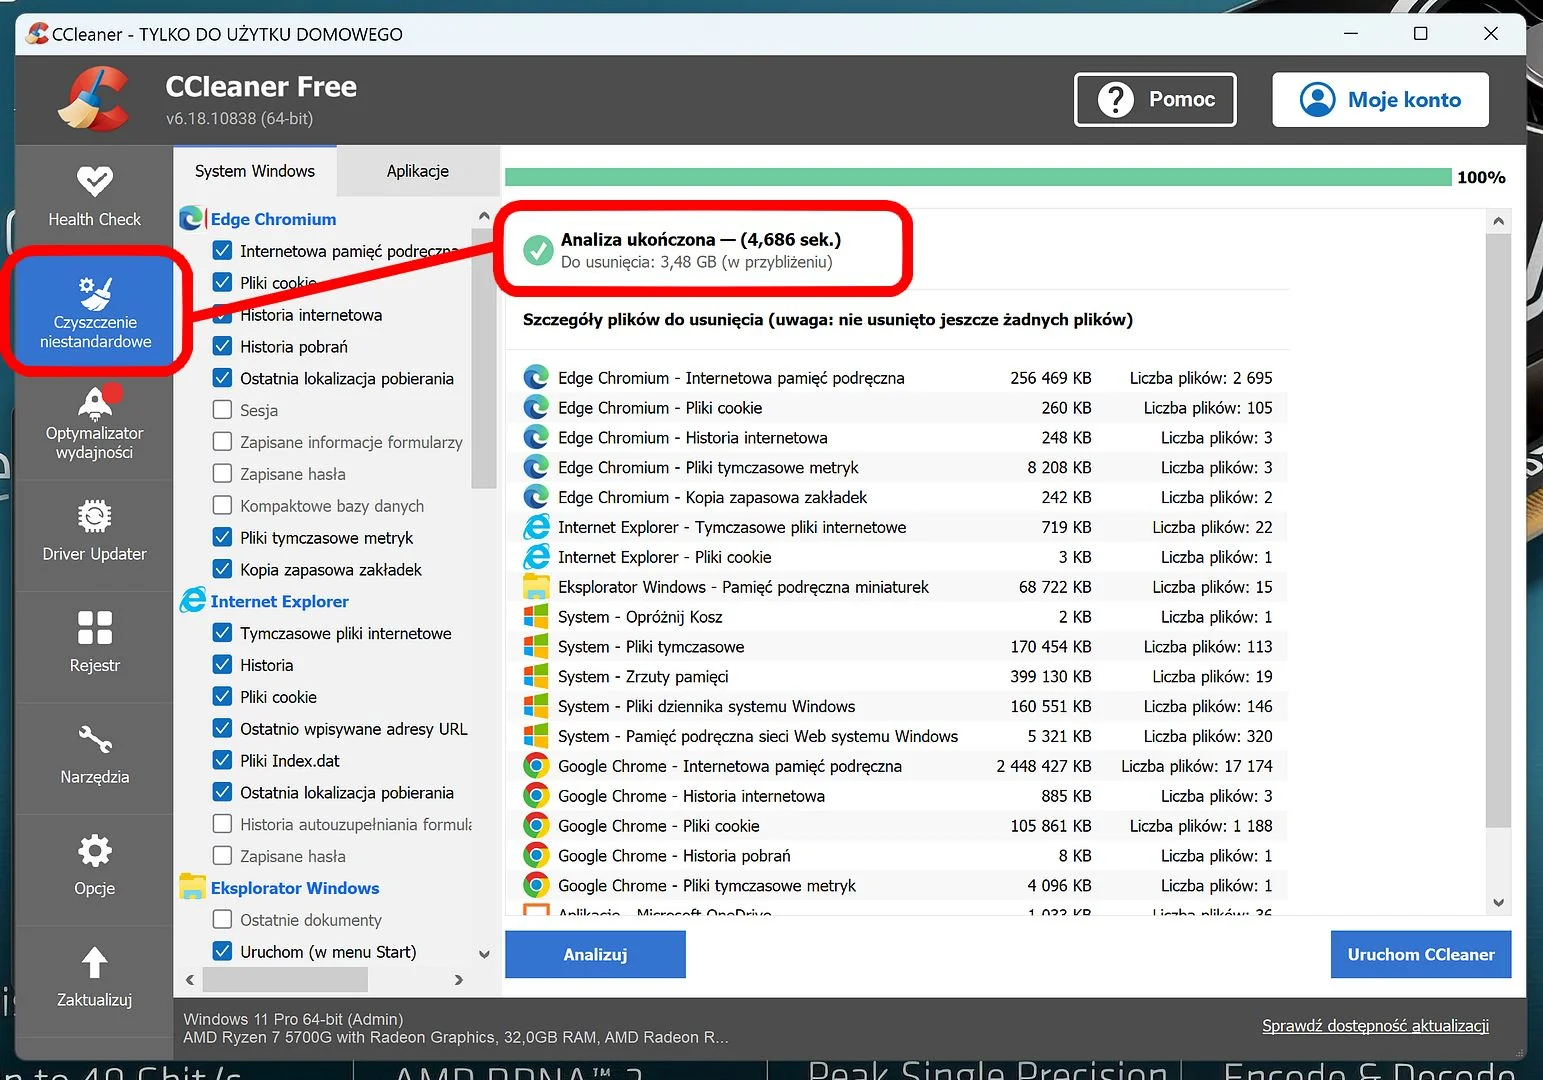Click Chrome icon on Pliki tymczasowe metryk row
The image size is (1543, 1080).
coord(536,886)
